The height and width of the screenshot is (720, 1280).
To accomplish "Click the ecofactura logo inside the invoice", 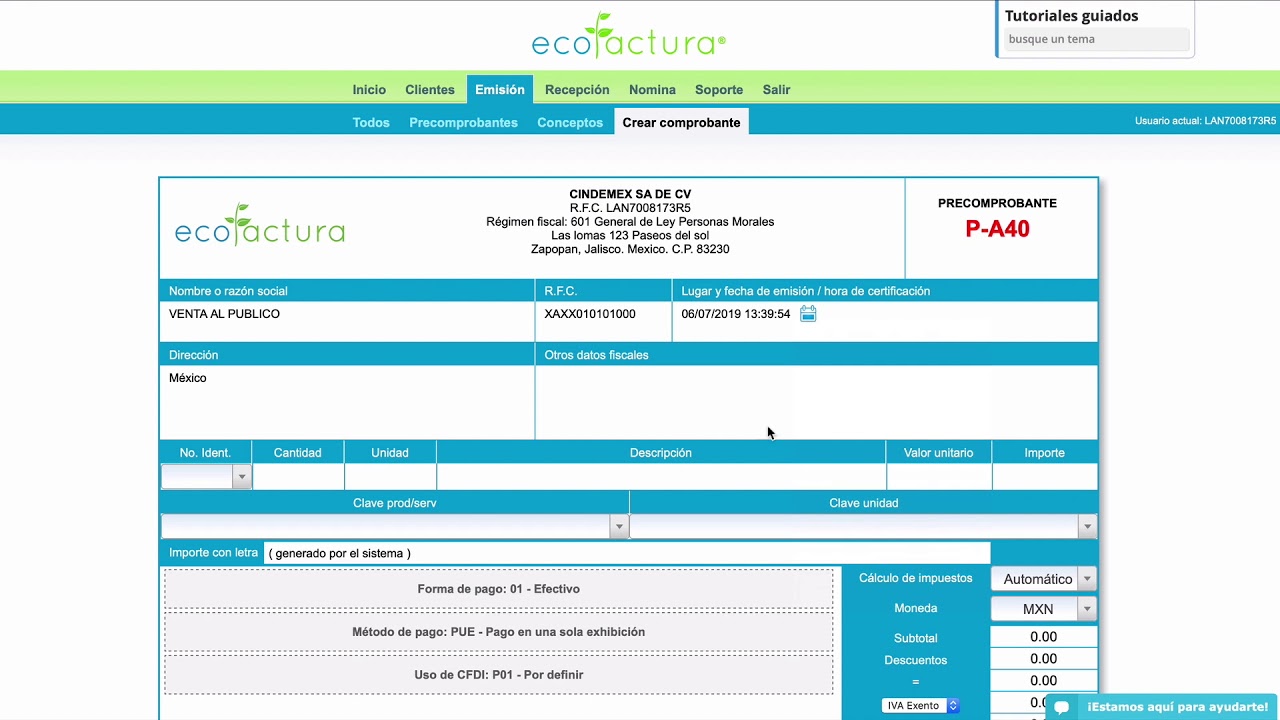I will coord(260,225).
